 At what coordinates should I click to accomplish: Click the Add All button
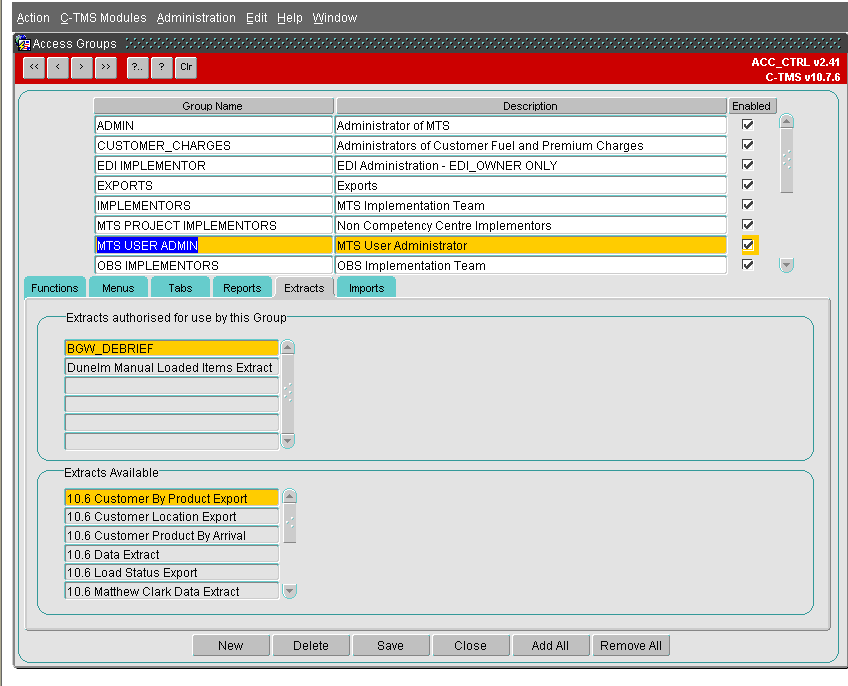550,645
